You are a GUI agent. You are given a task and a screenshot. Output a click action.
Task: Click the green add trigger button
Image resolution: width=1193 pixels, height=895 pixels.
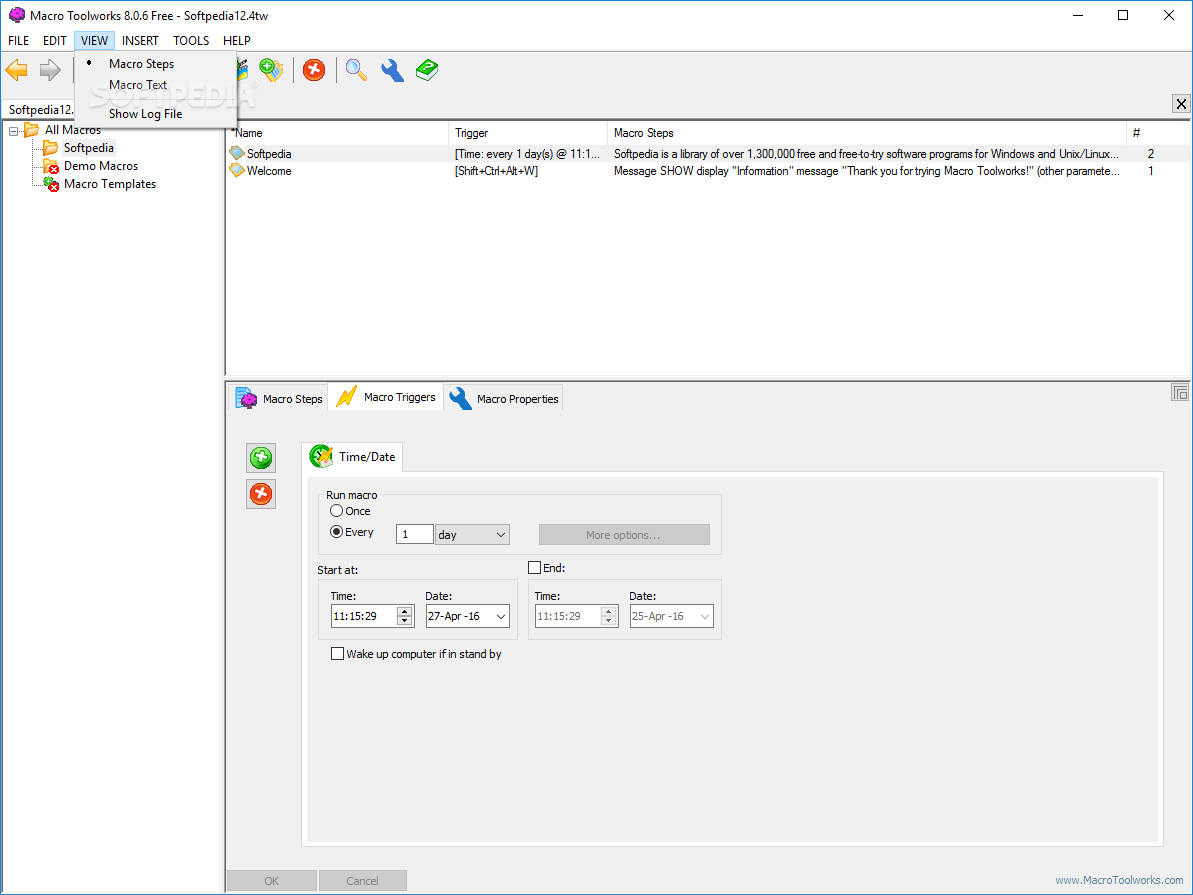(x=261, y=457)
